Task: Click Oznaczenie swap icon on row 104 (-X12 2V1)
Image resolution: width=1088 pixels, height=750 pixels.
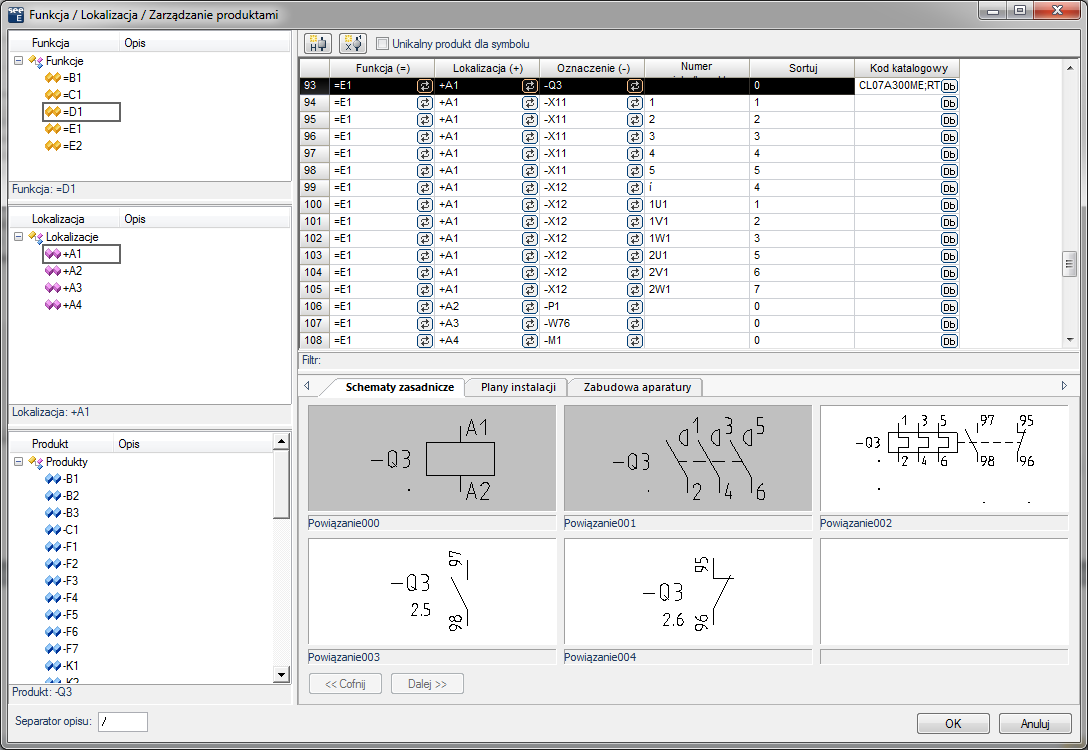Action: (x=634, y=273)
